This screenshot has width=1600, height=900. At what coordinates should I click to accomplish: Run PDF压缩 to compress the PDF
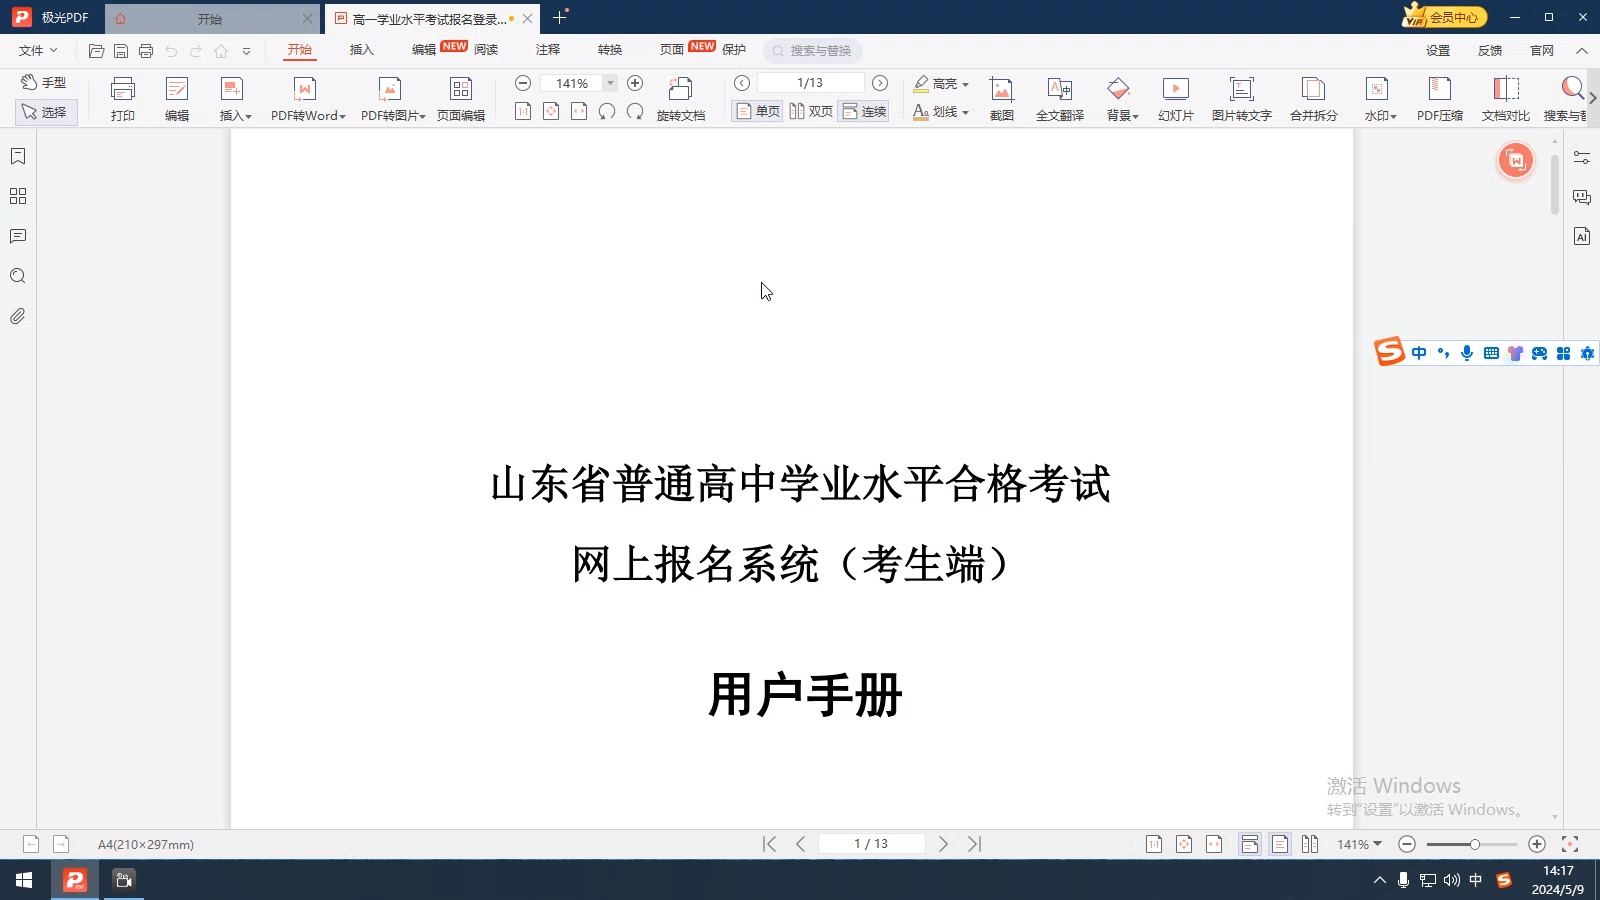click(1440, 97)
